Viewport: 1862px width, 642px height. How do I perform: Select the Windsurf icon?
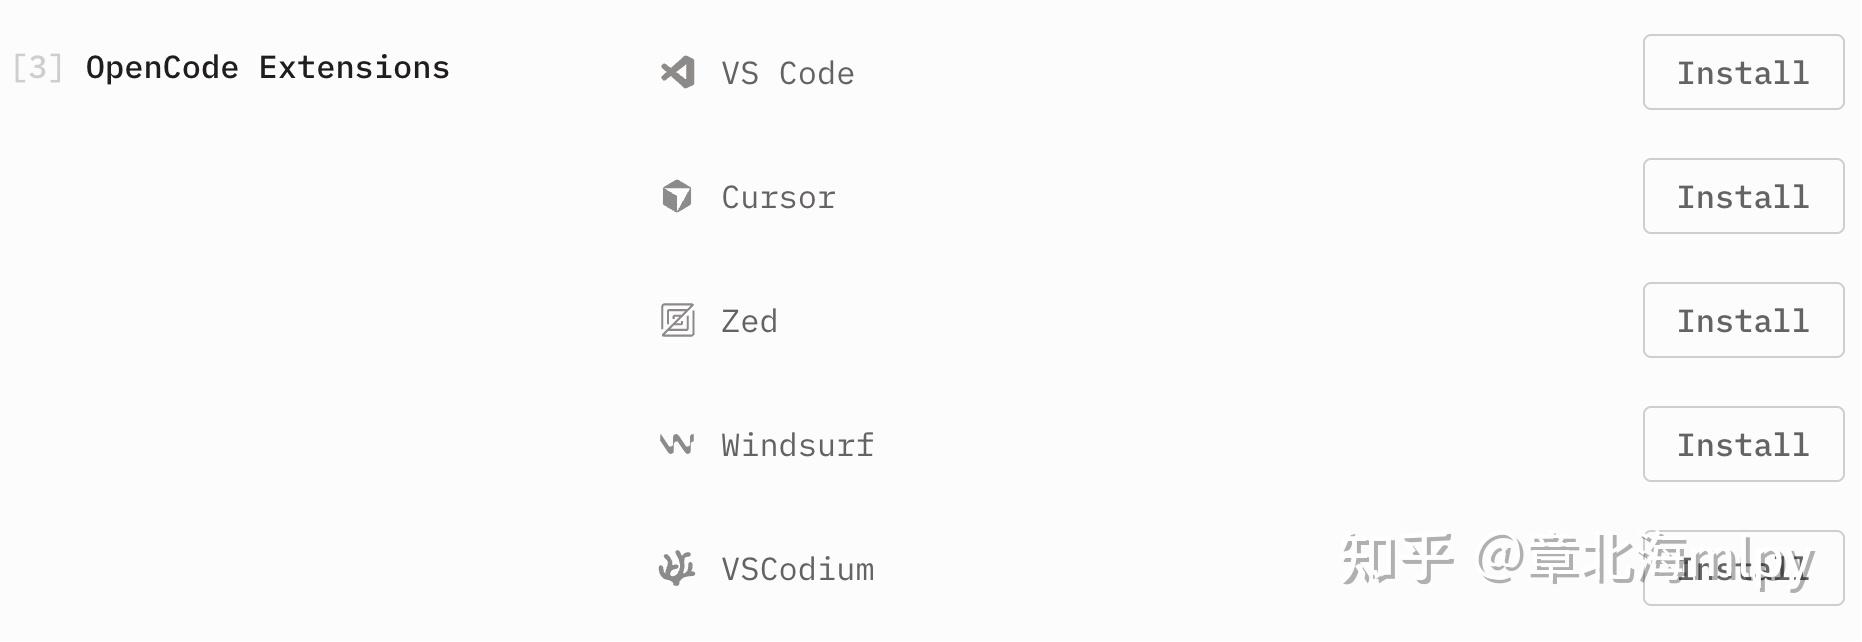click(678, 444)
